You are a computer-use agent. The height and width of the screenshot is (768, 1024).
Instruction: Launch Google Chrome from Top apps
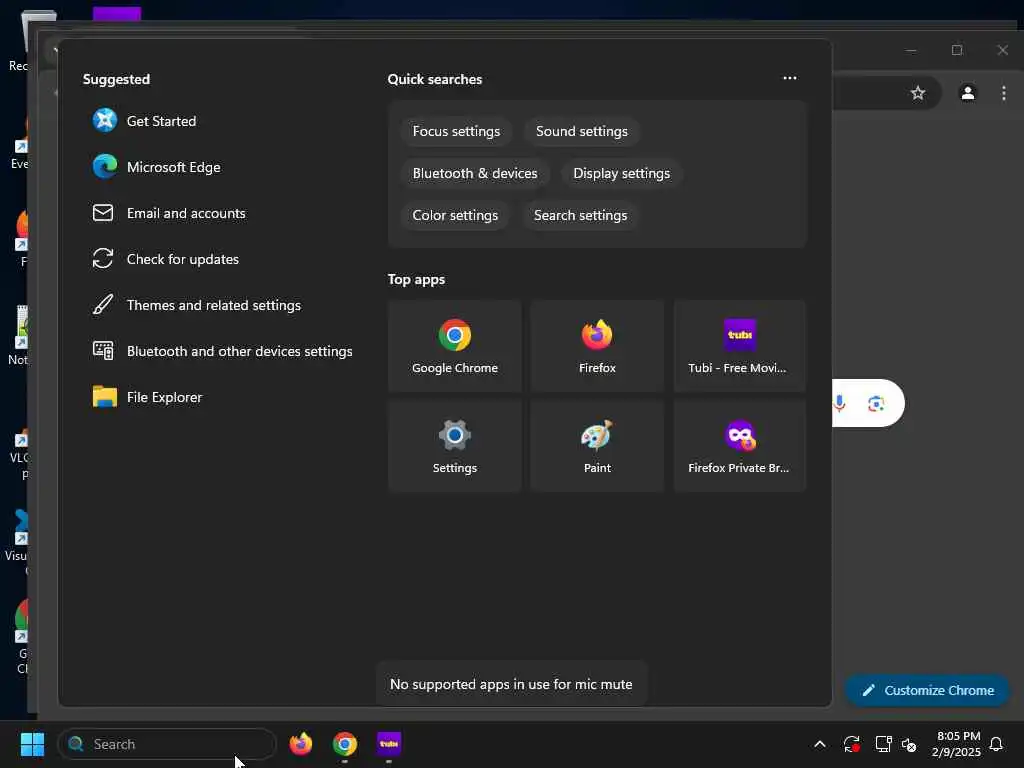pos(455,346)
